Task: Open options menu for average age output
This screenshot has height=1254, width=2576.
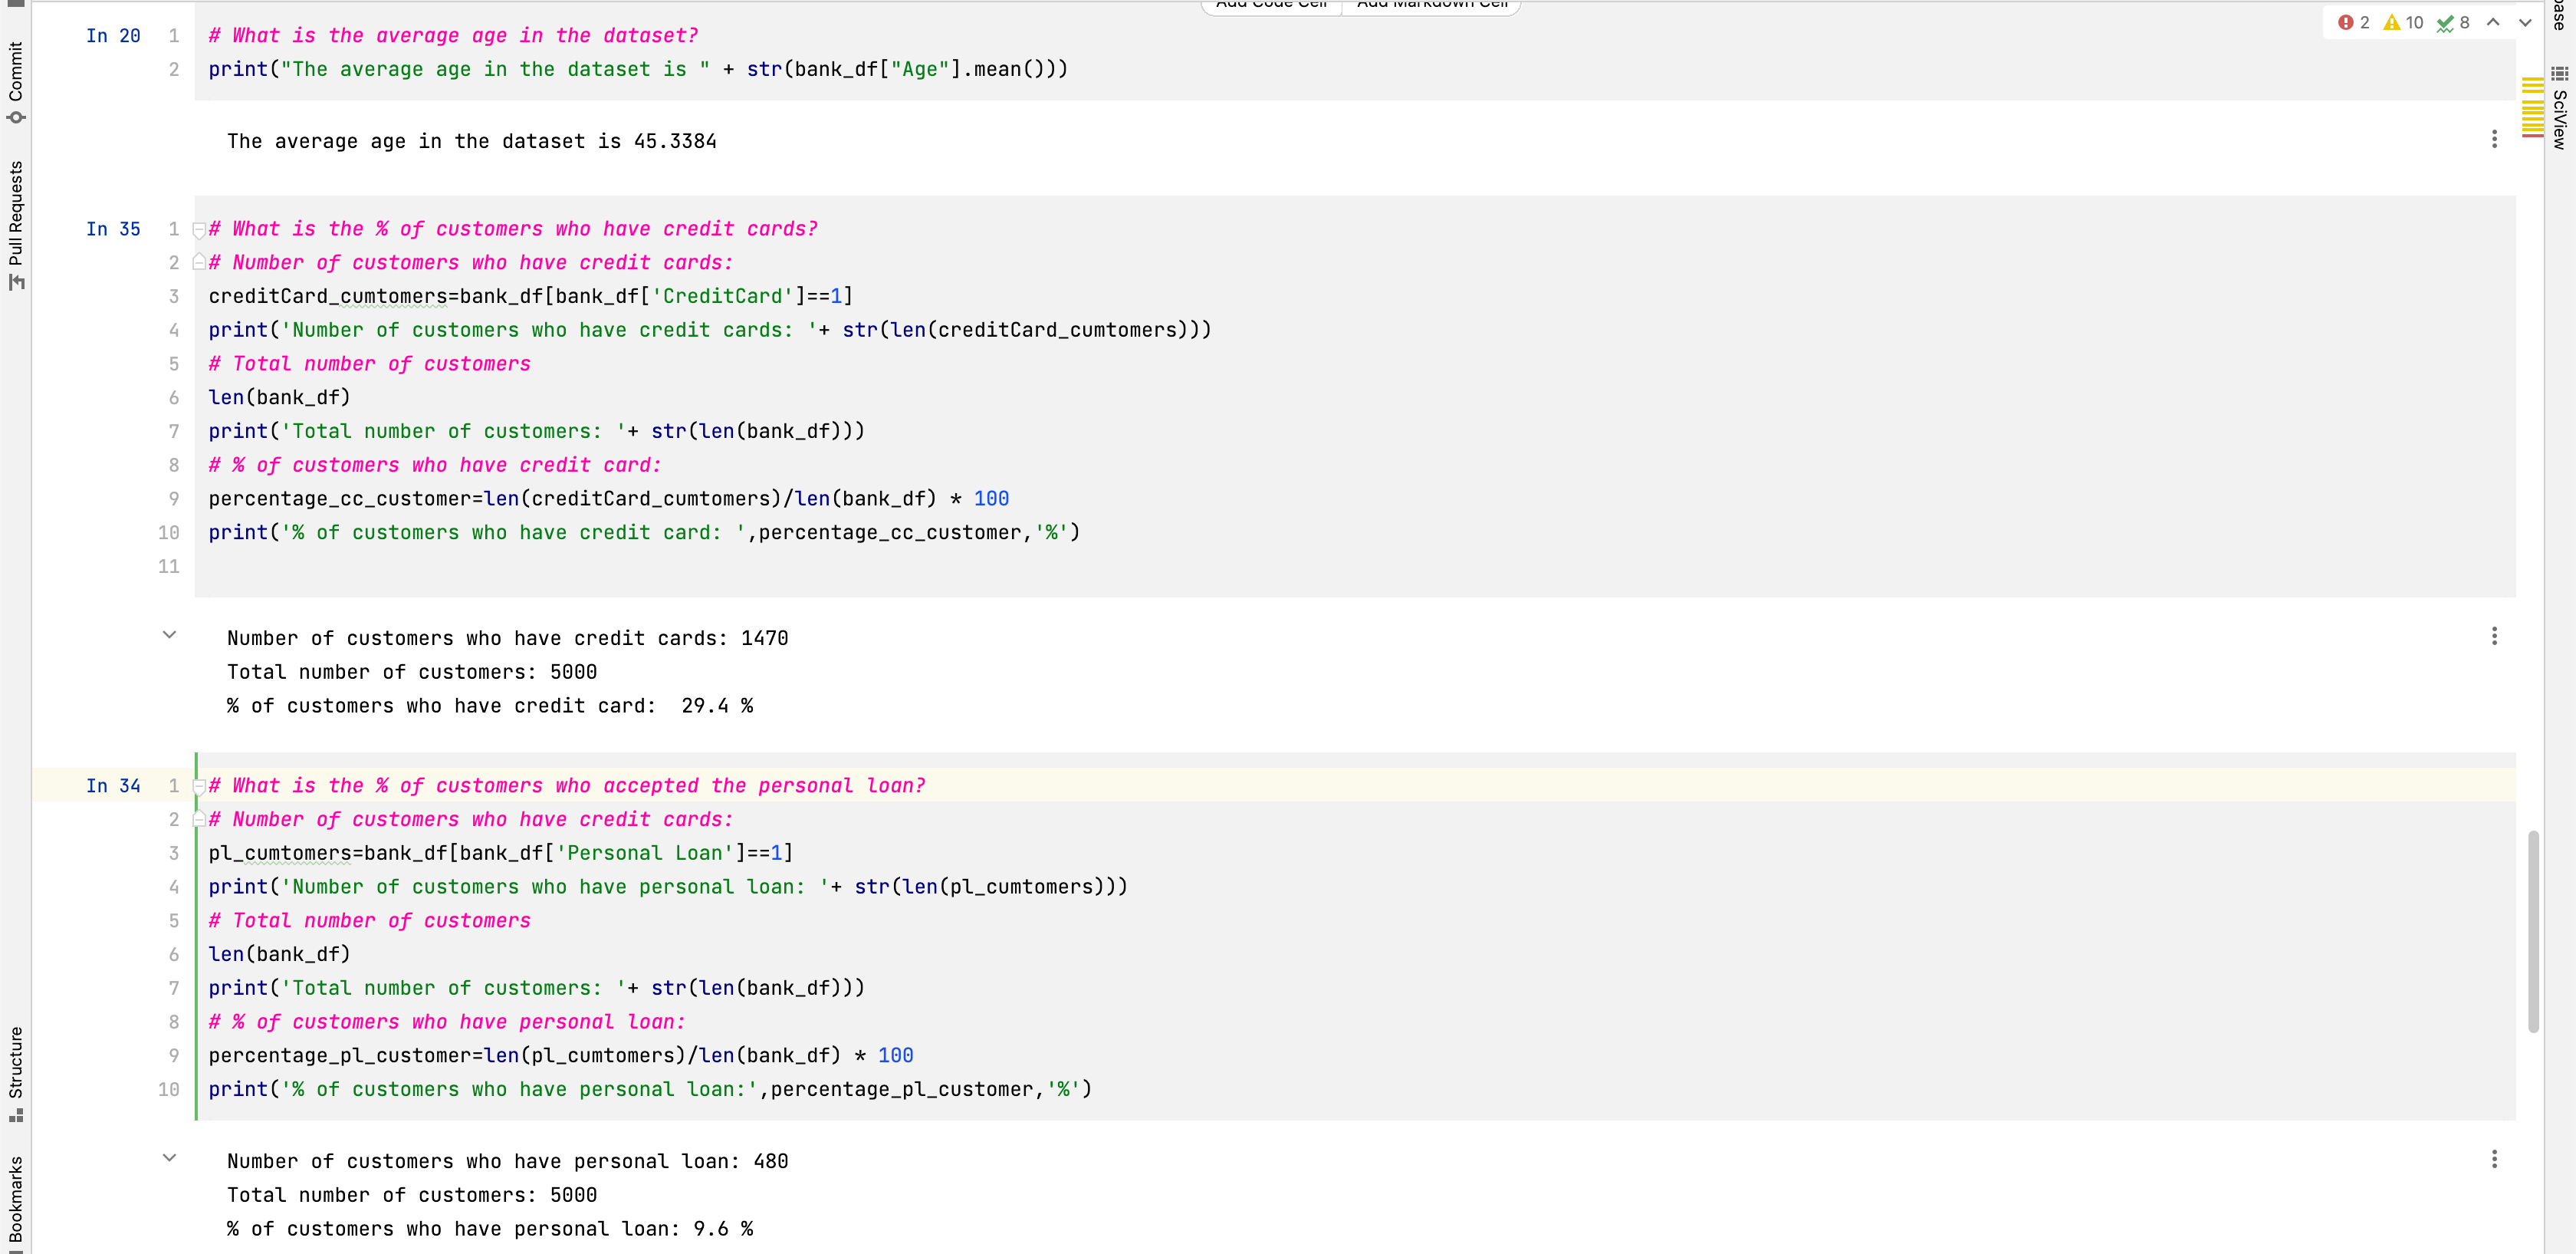Action: pos(2494,139)
